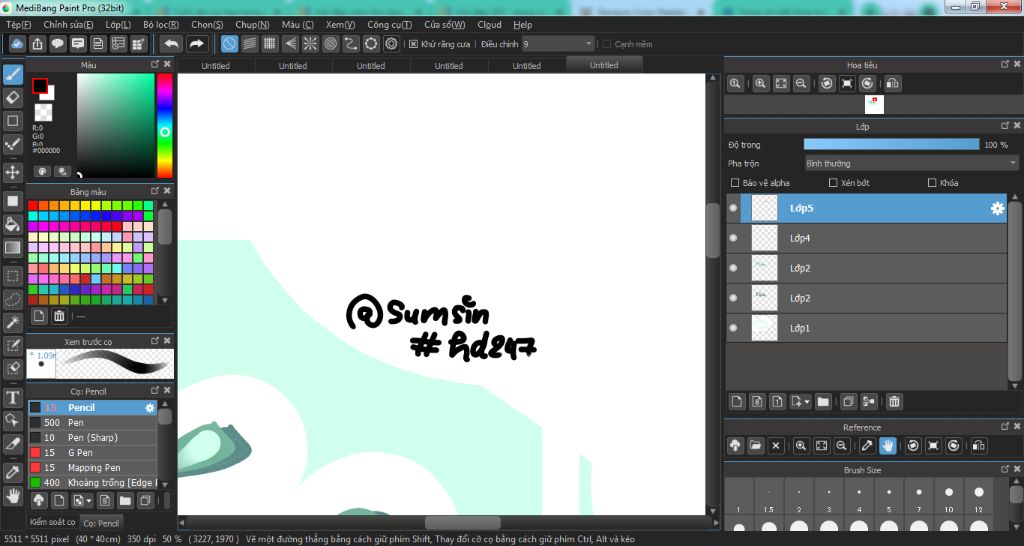Enable the Xén bớt checkbox

(x=833, y=183)
